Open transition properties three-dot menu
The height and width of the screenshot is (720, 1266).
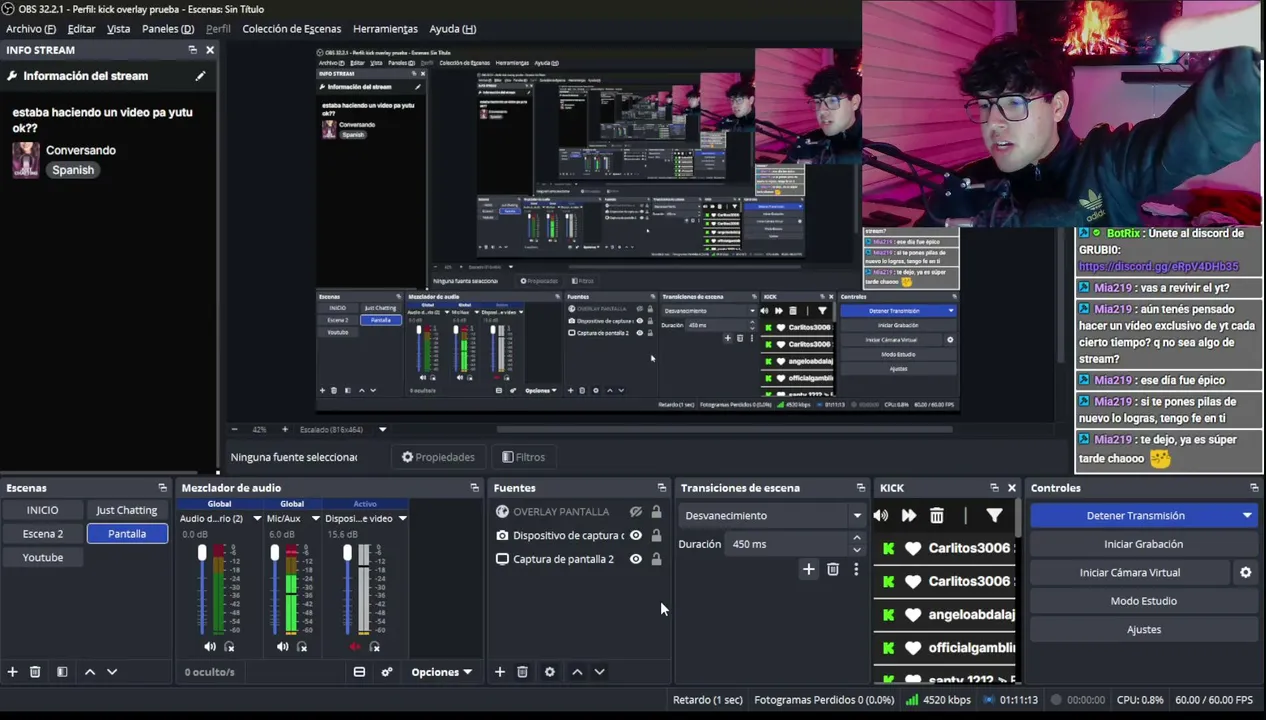(856, 570)
